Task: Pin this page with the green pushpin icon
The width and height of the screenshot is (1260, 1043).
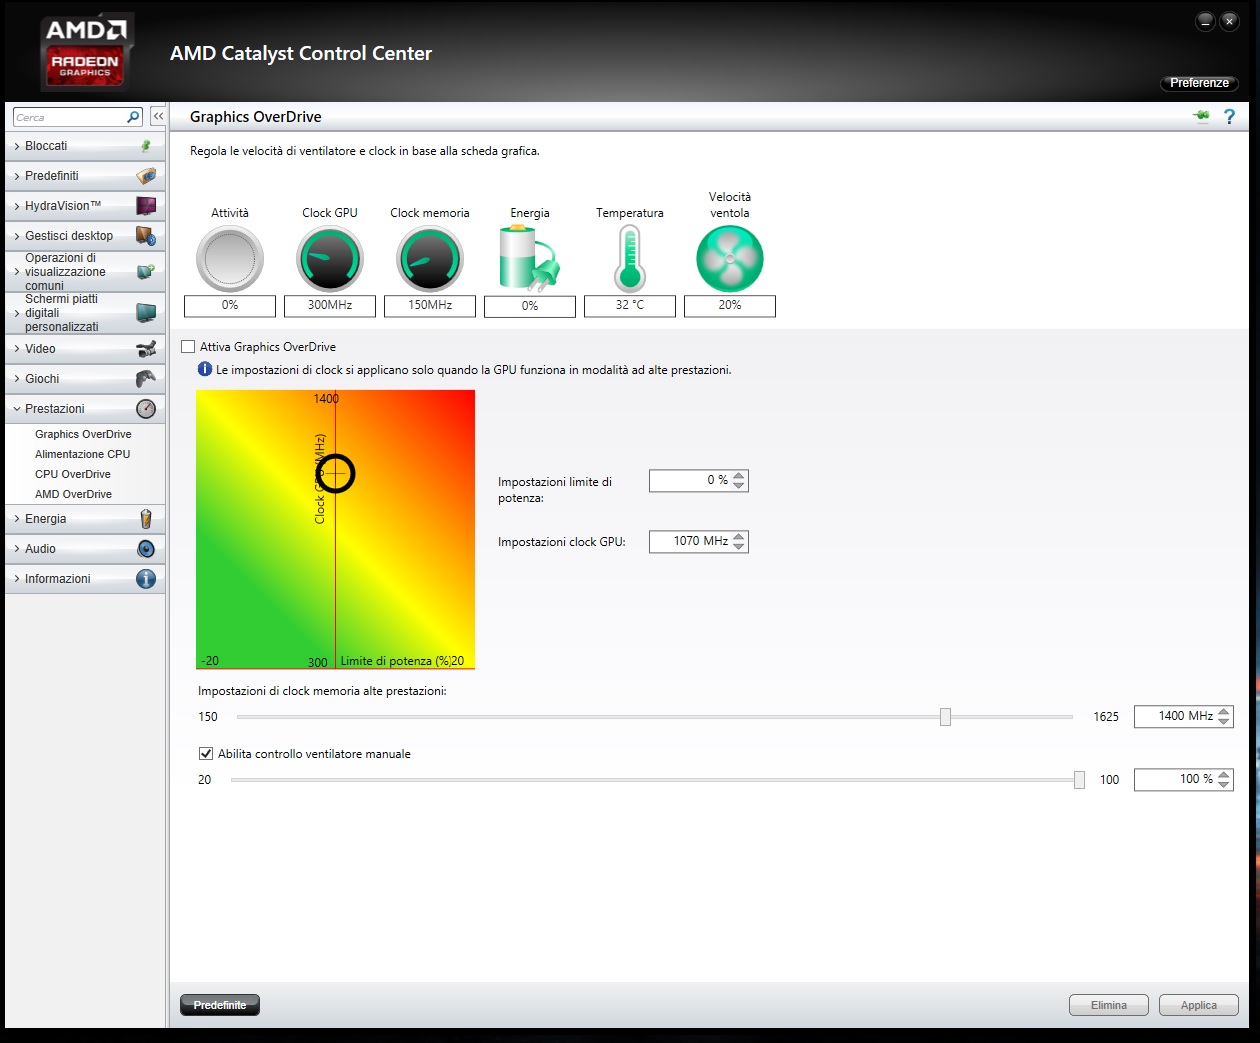Action: [1201, 117]
